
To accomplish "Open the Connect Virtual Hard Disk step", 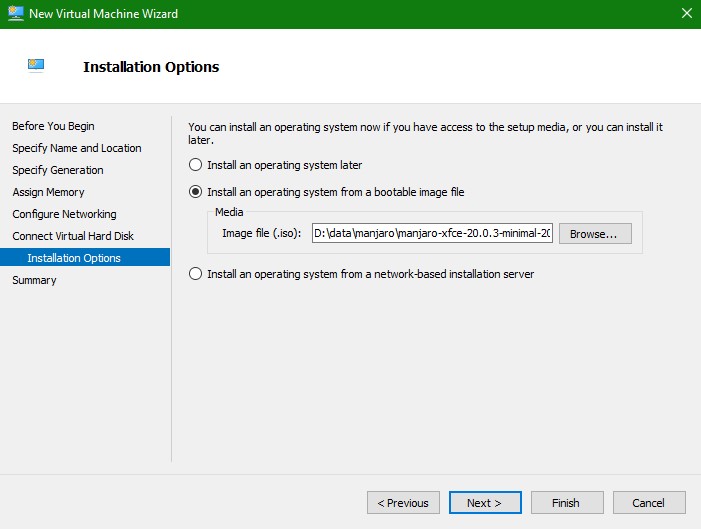I will coord(72,236).
